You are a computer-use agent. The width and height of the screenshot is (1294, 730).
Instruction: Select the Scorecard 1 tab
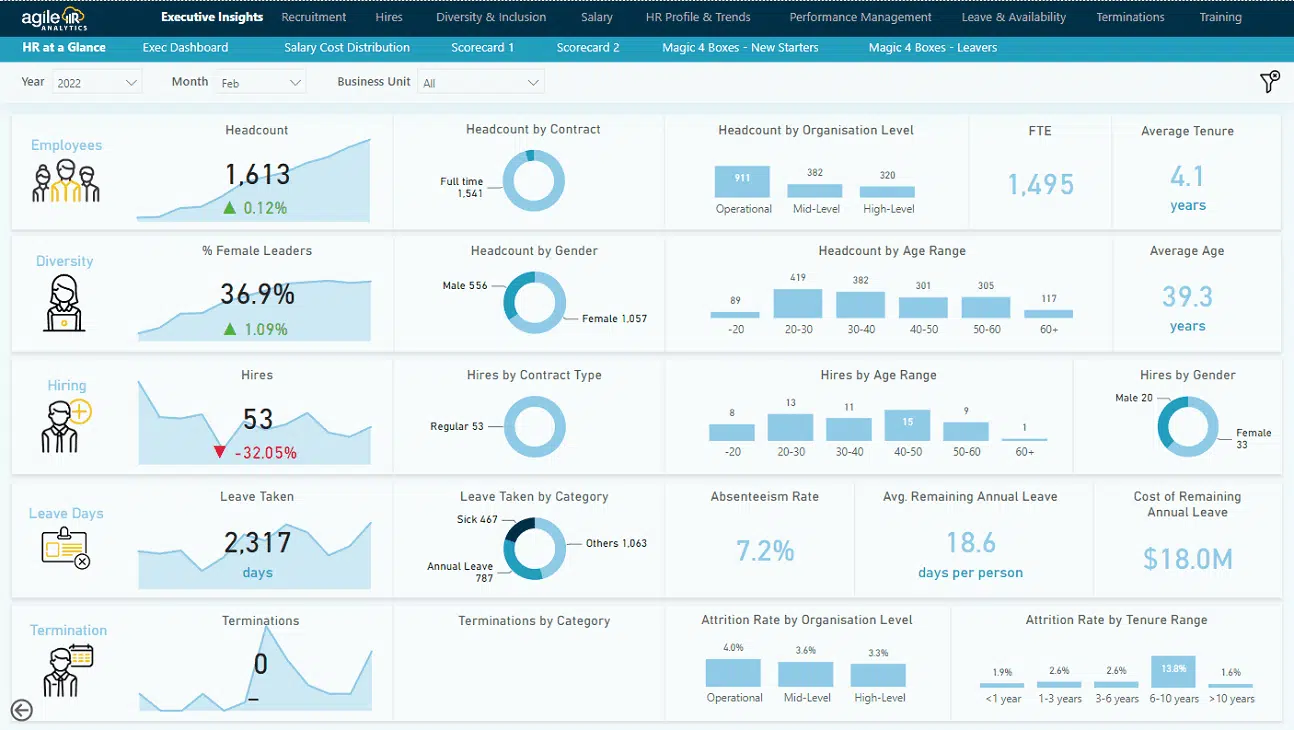click(483, 47)
